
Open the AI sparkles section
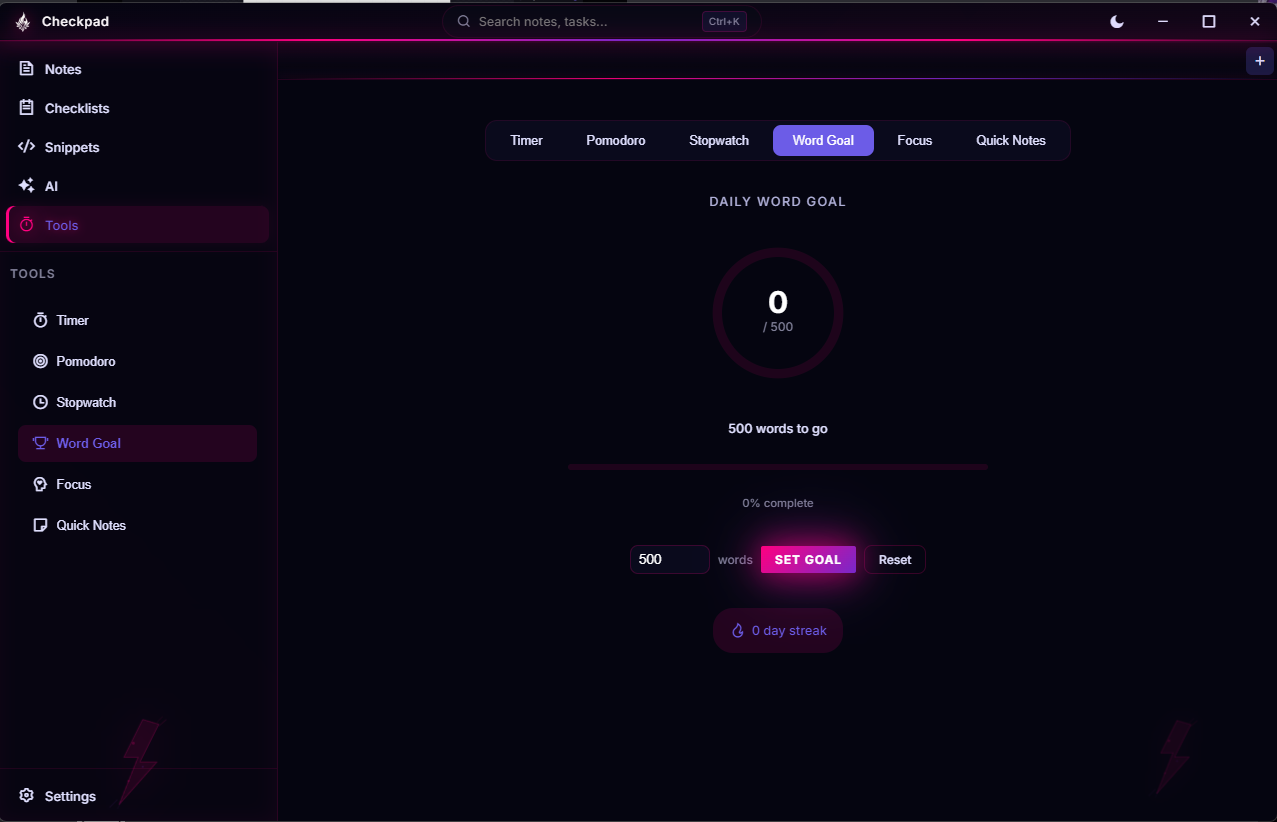(27, 186)
